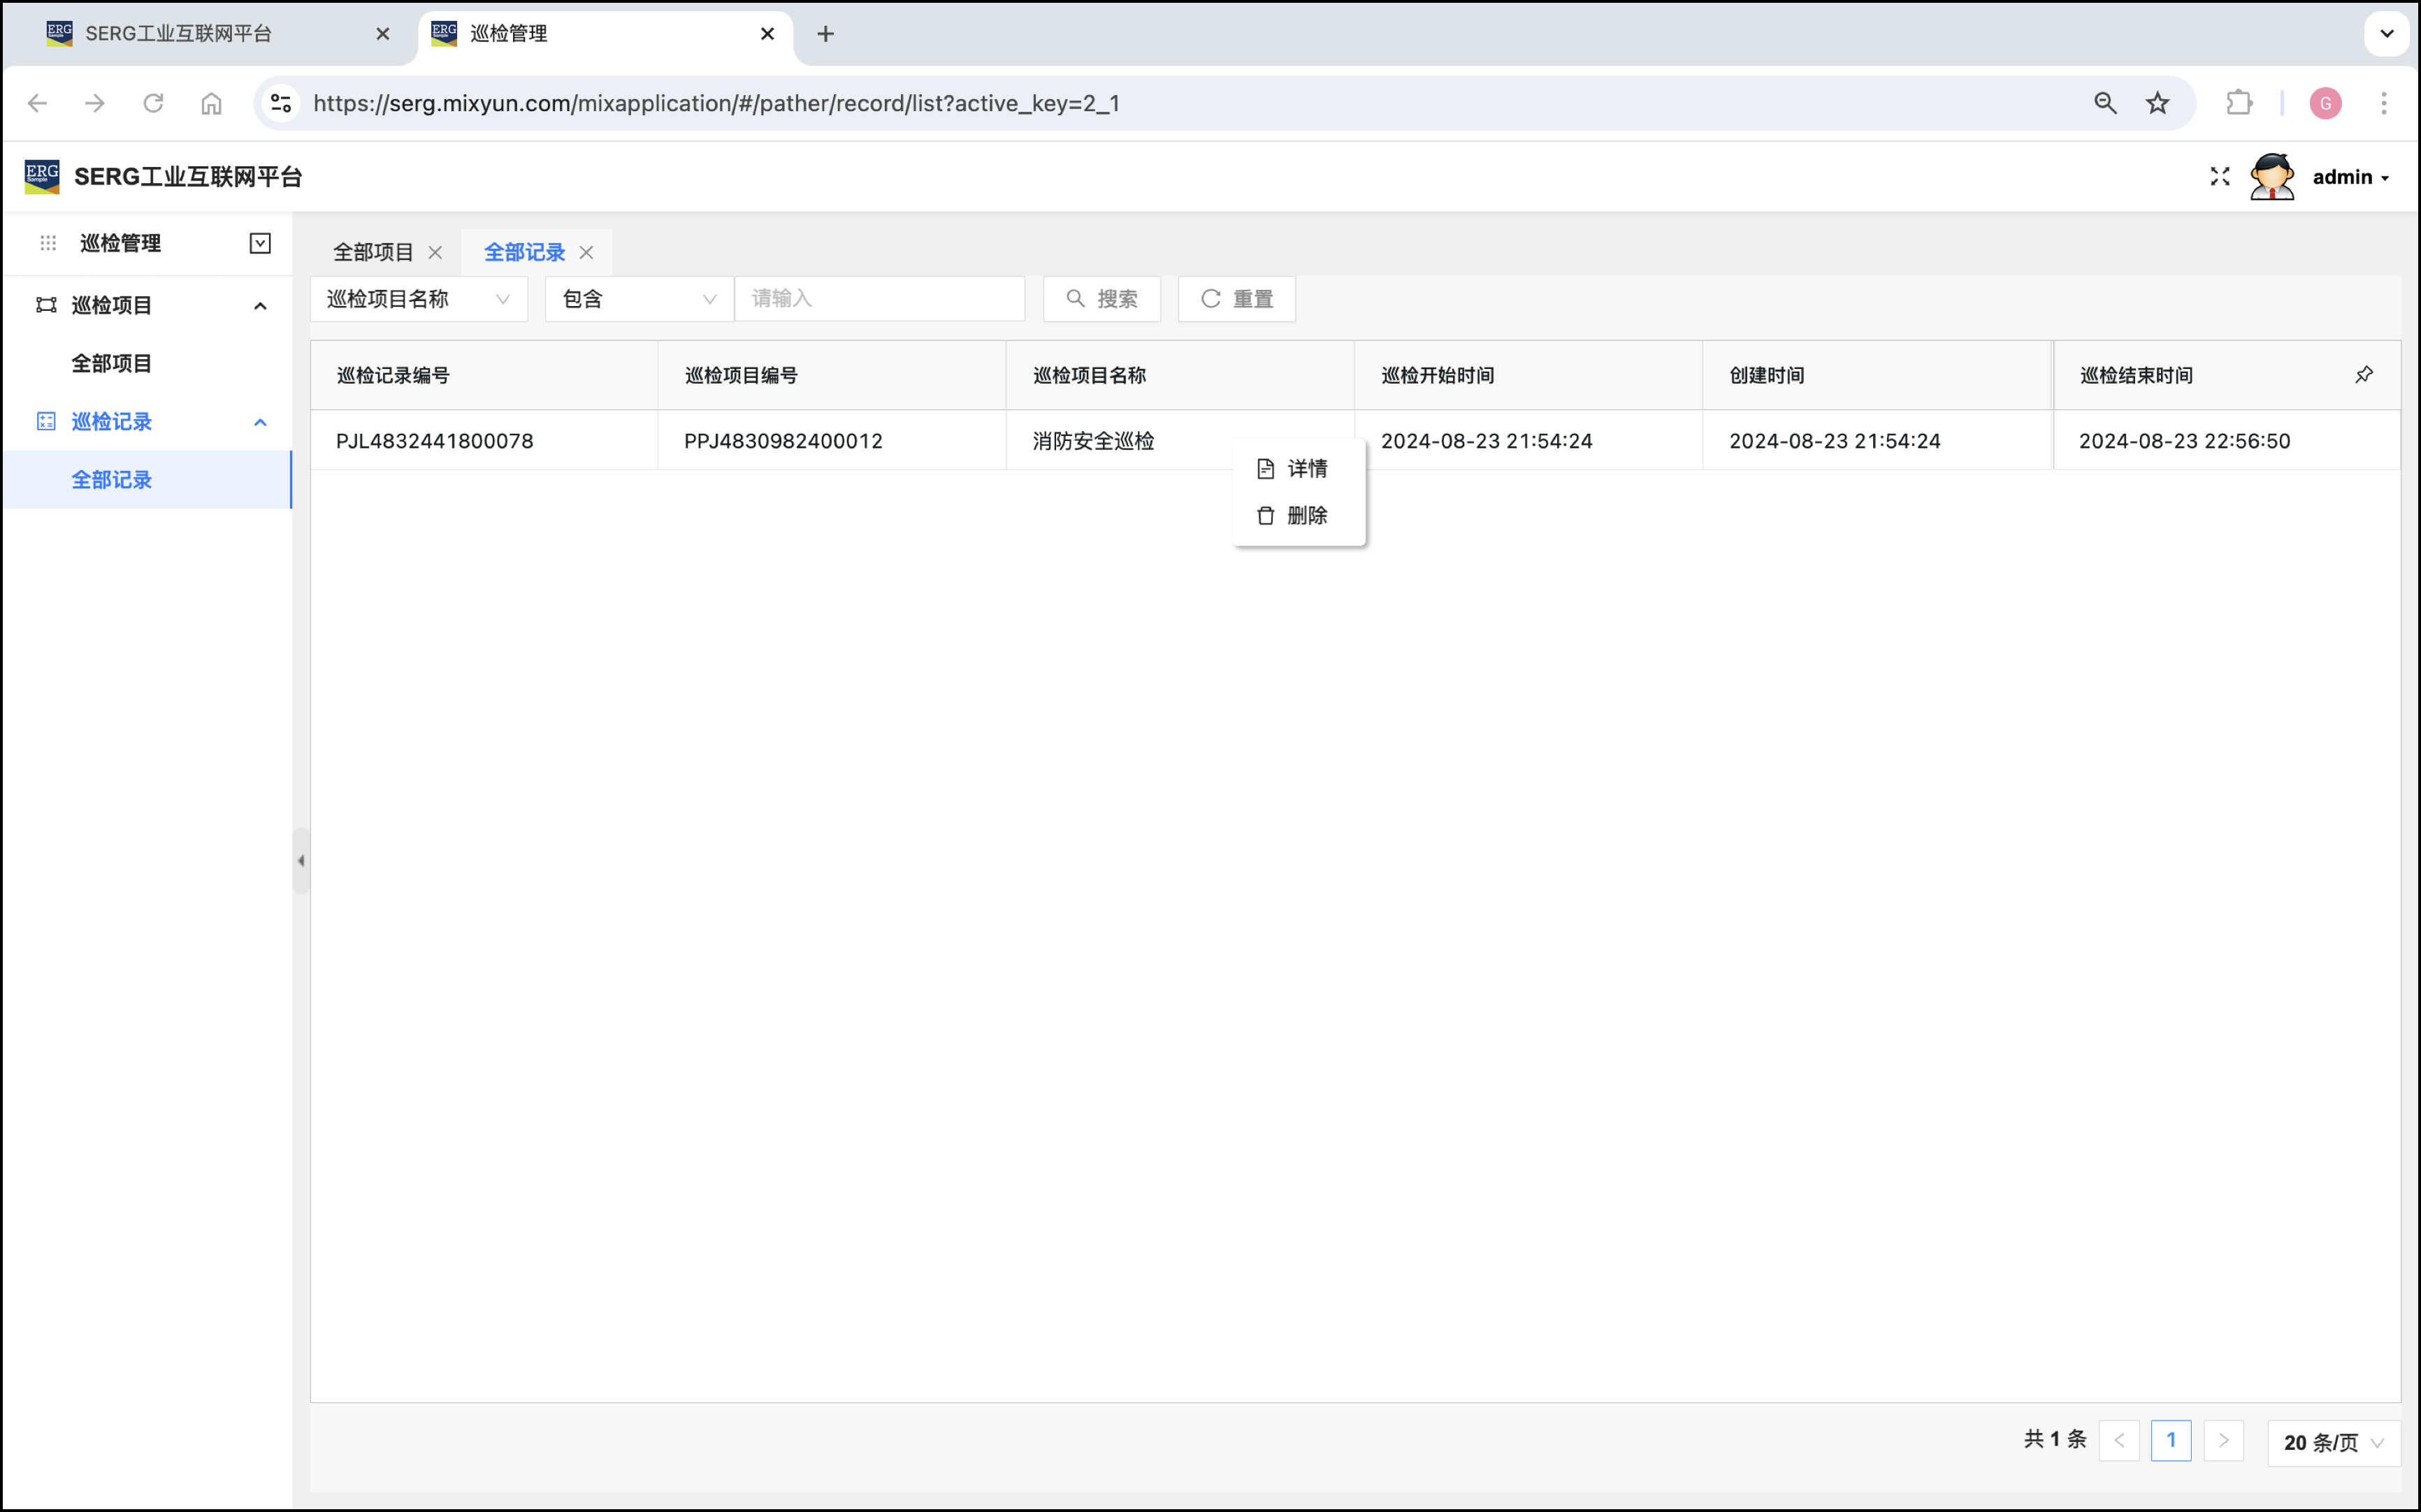Click the pin icon in table header

2363,375
